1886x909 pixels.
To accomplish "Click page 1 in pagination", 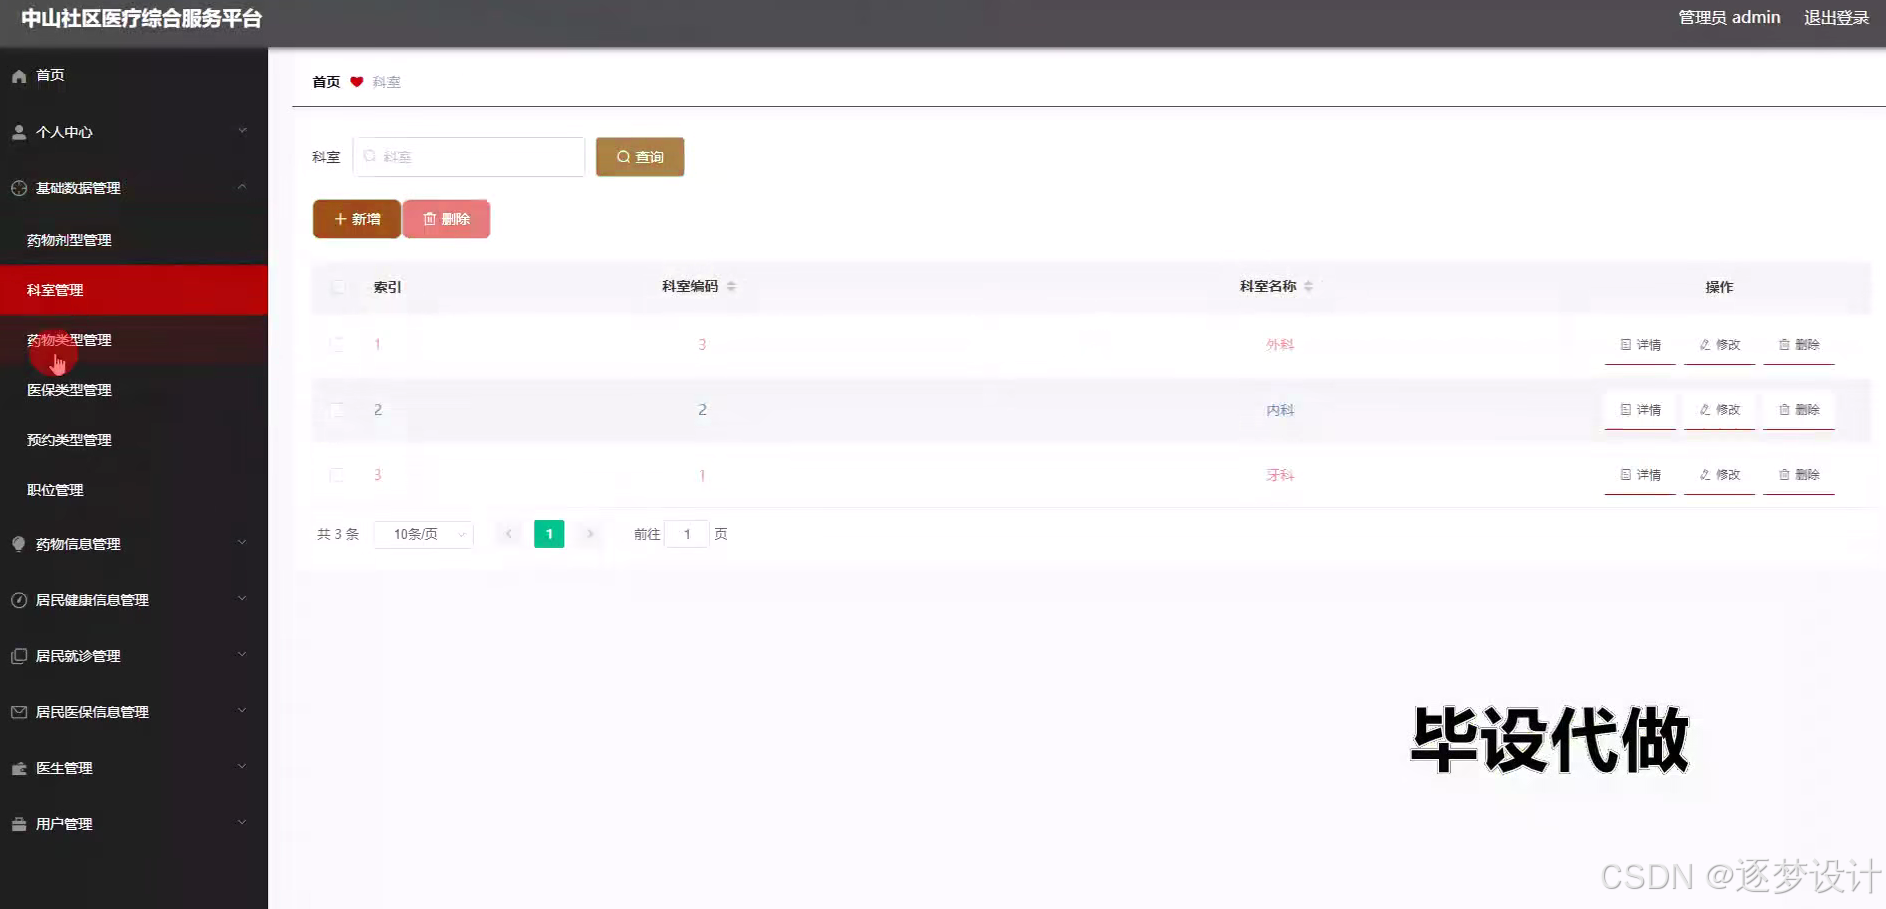I will (549, 534).
